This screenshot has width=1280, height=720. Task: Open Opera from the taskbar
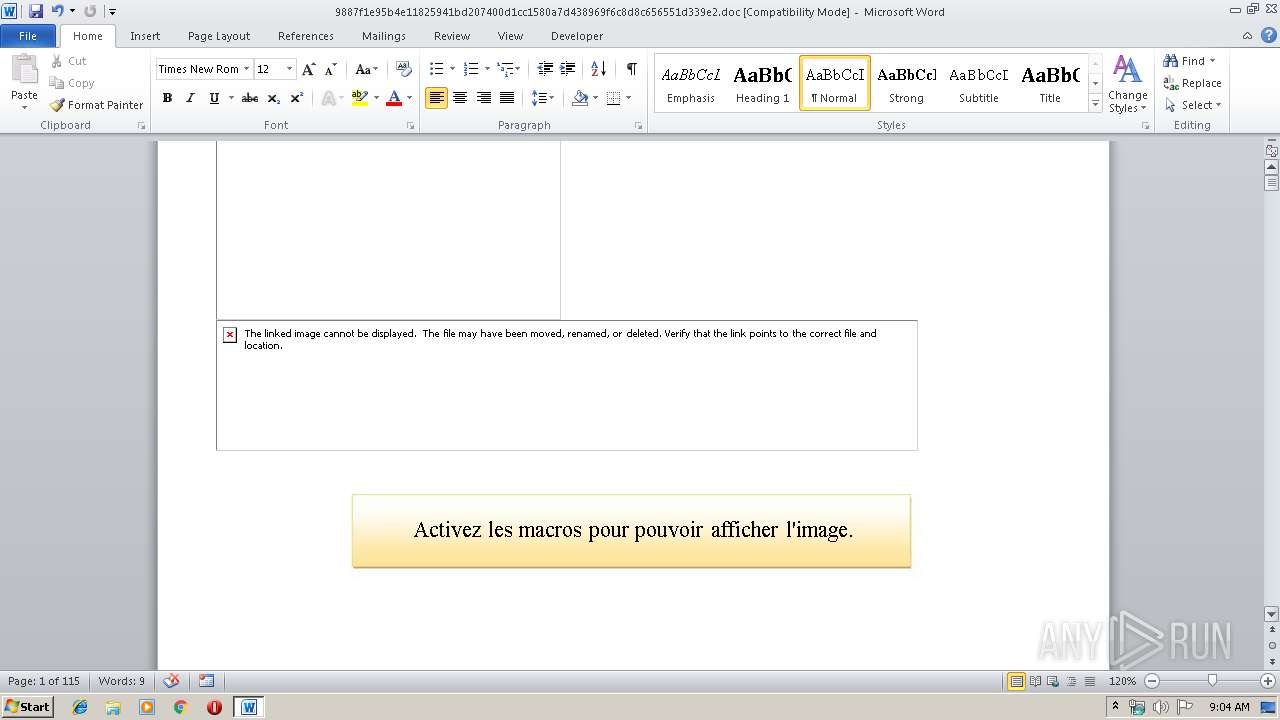(x=214, y=707)
